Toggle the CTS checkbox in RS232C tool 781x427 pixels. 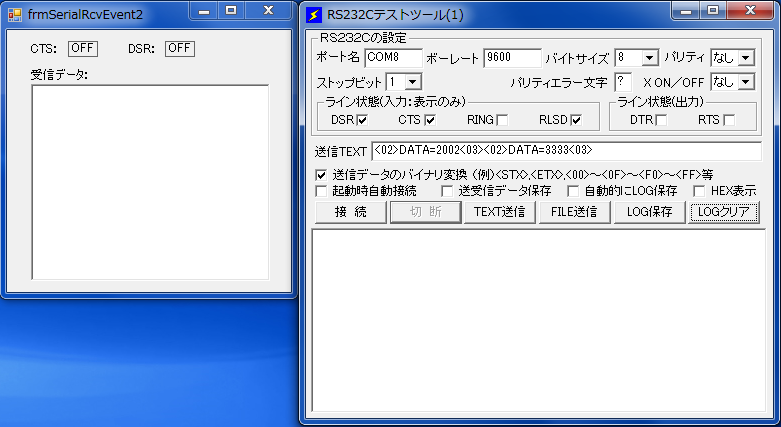click(430, 121)
